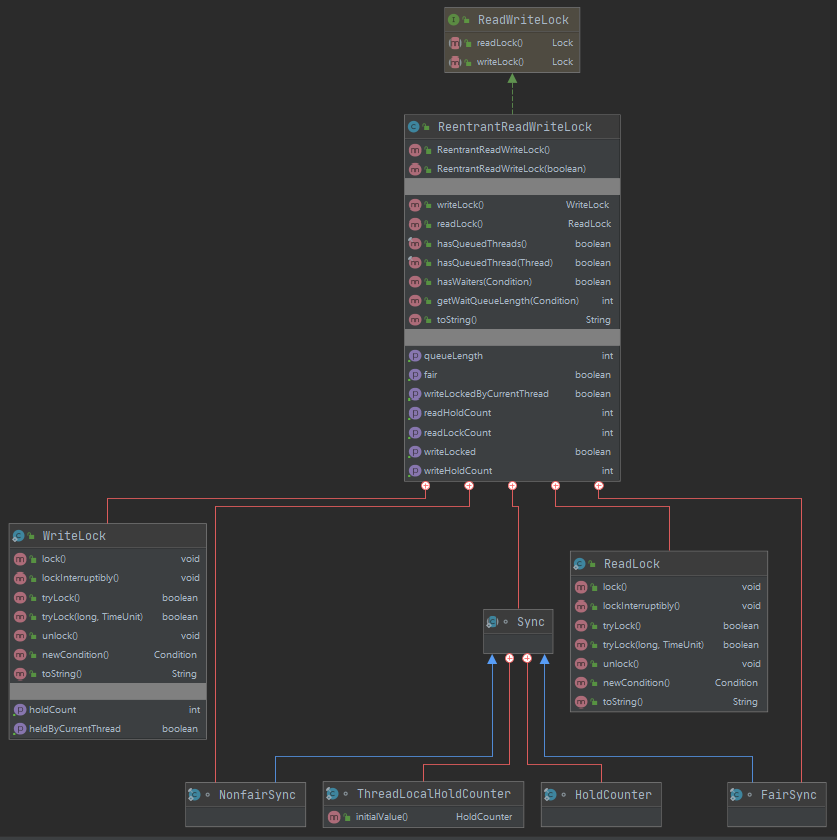Click the method icon beside hasQueuedThreads()
Image resolution: width=837 pixels, height=840 pixels.
pos(415,244)
